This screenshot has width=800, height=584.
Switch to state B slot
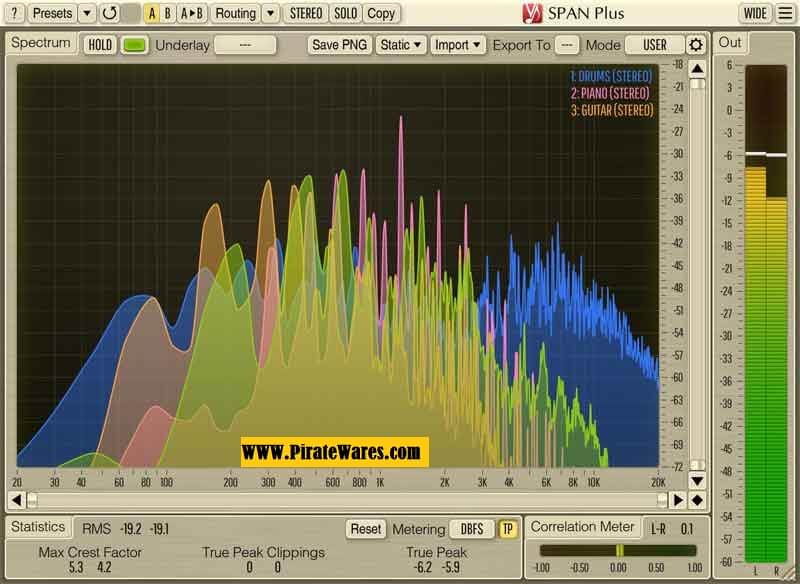click(168, 13)
